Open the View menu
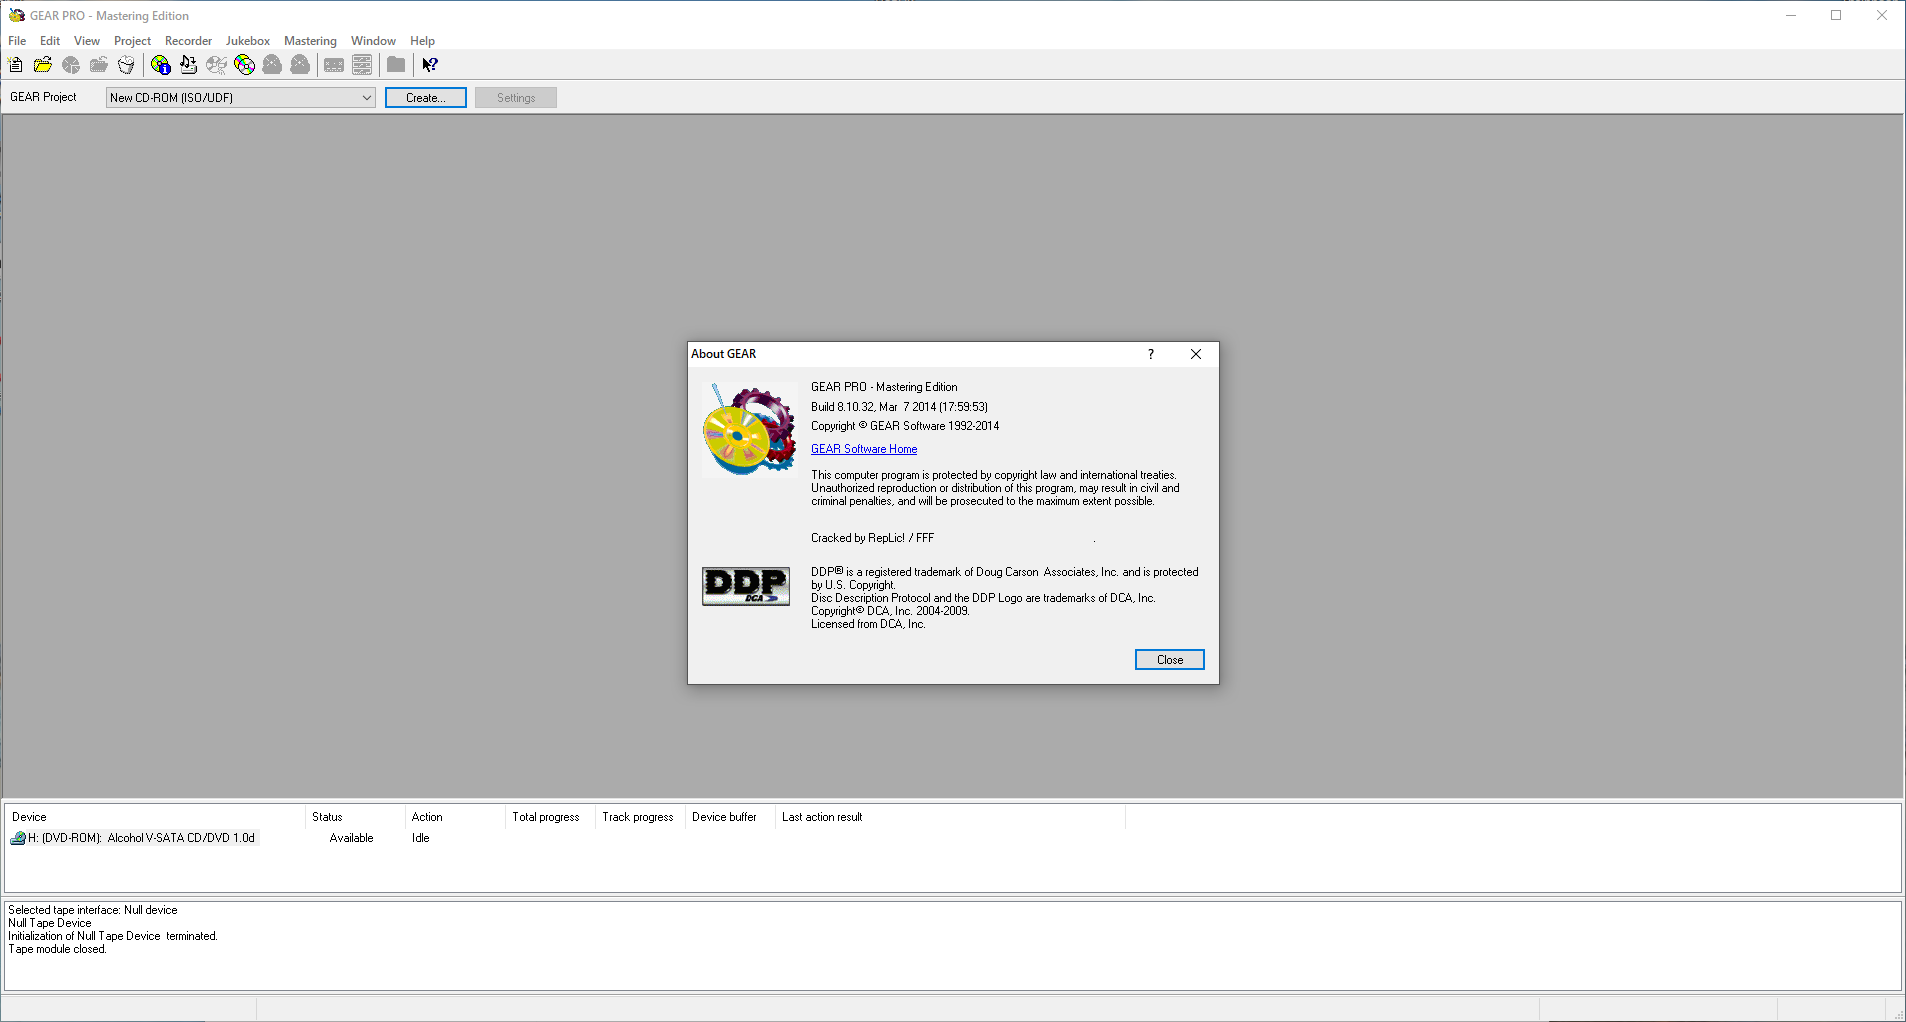The height and width of the screenshot is (1022, 1906). tap(87, 41)
